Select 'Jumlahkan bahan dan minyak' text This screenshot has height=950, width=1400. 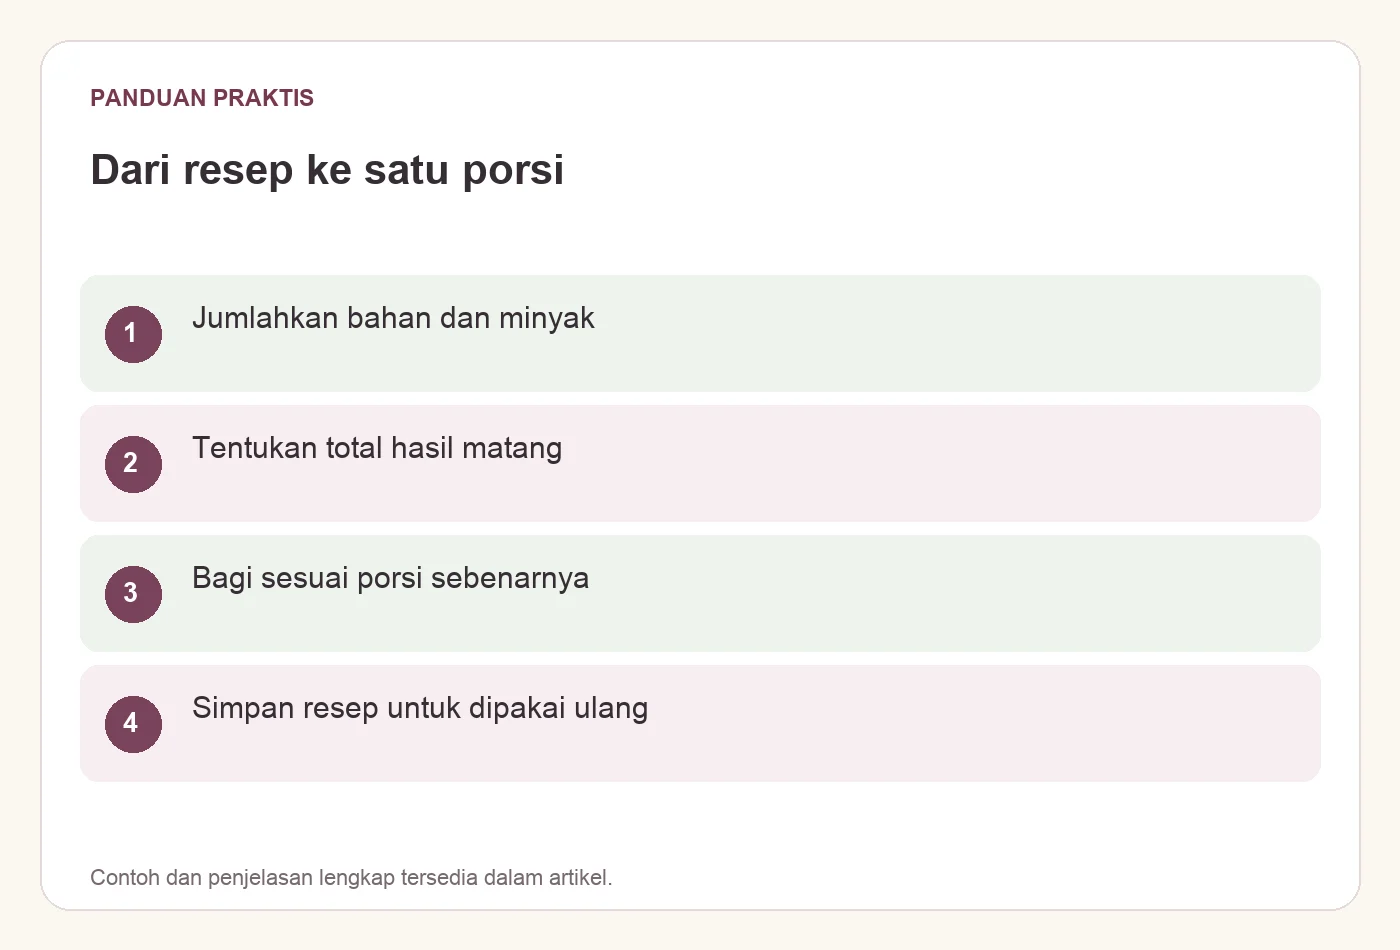pyautogui.click(x=393, y=318)
